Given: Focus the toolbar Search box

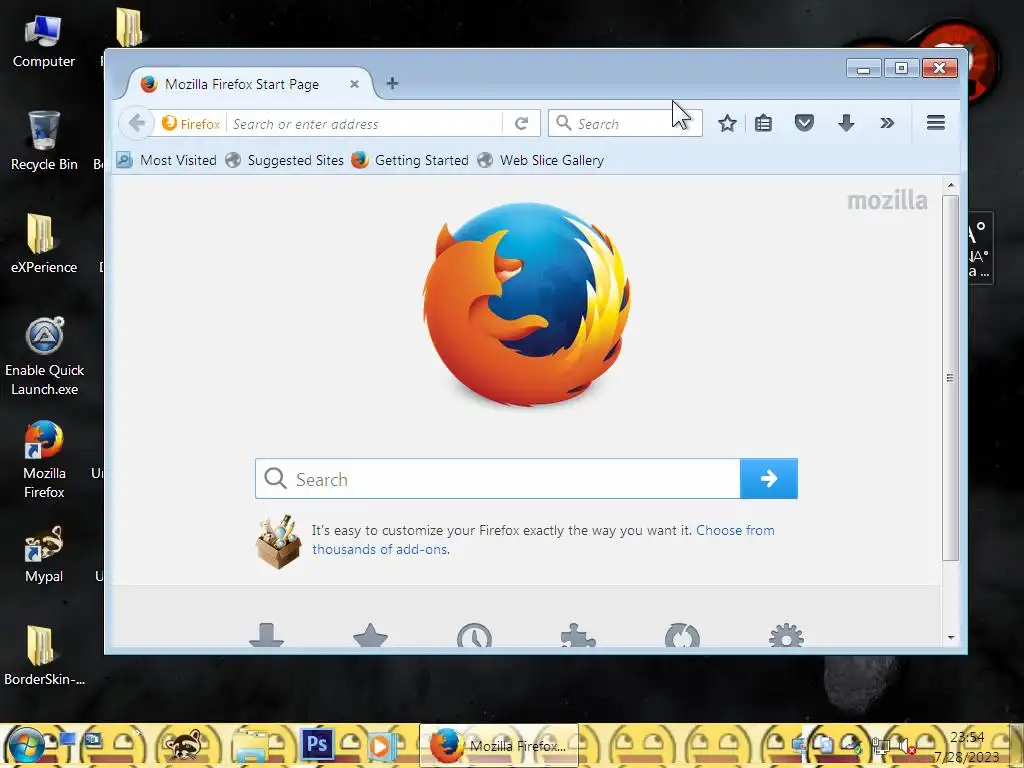Looking at the screenshot, I should coord(625,123).
